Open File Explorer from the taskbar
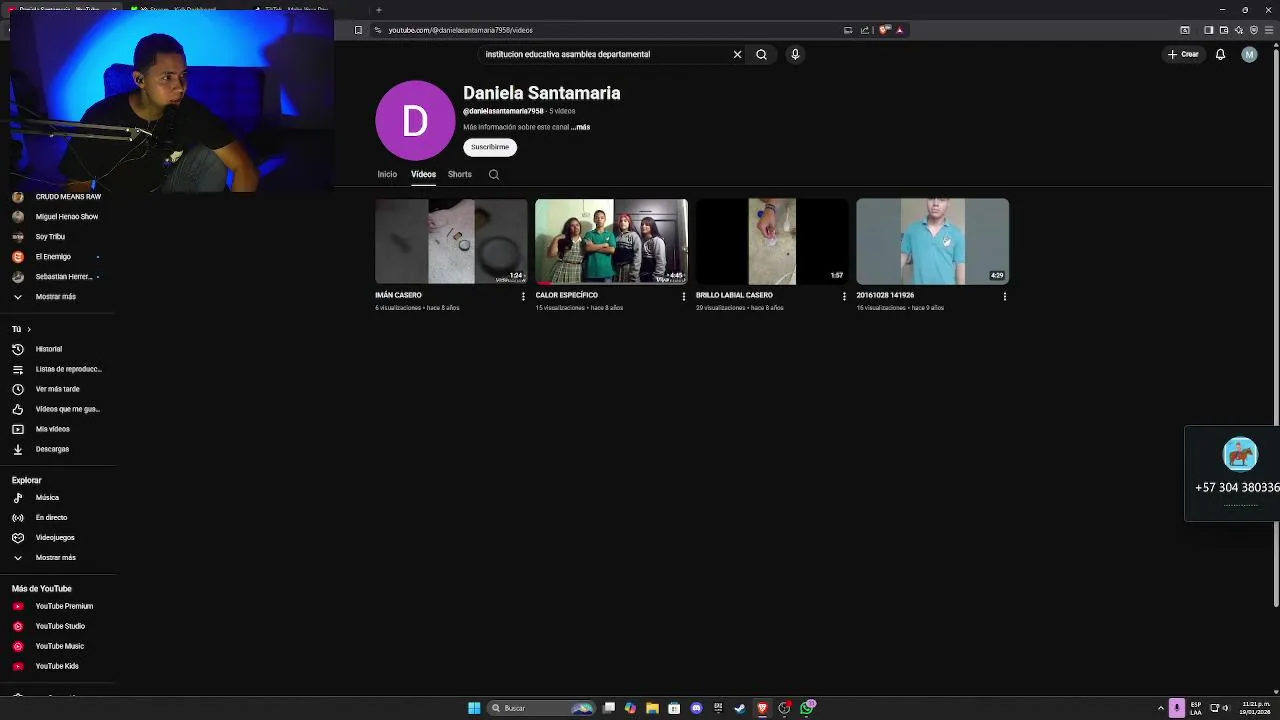The image size is (1280, 720). coord(652,708)
